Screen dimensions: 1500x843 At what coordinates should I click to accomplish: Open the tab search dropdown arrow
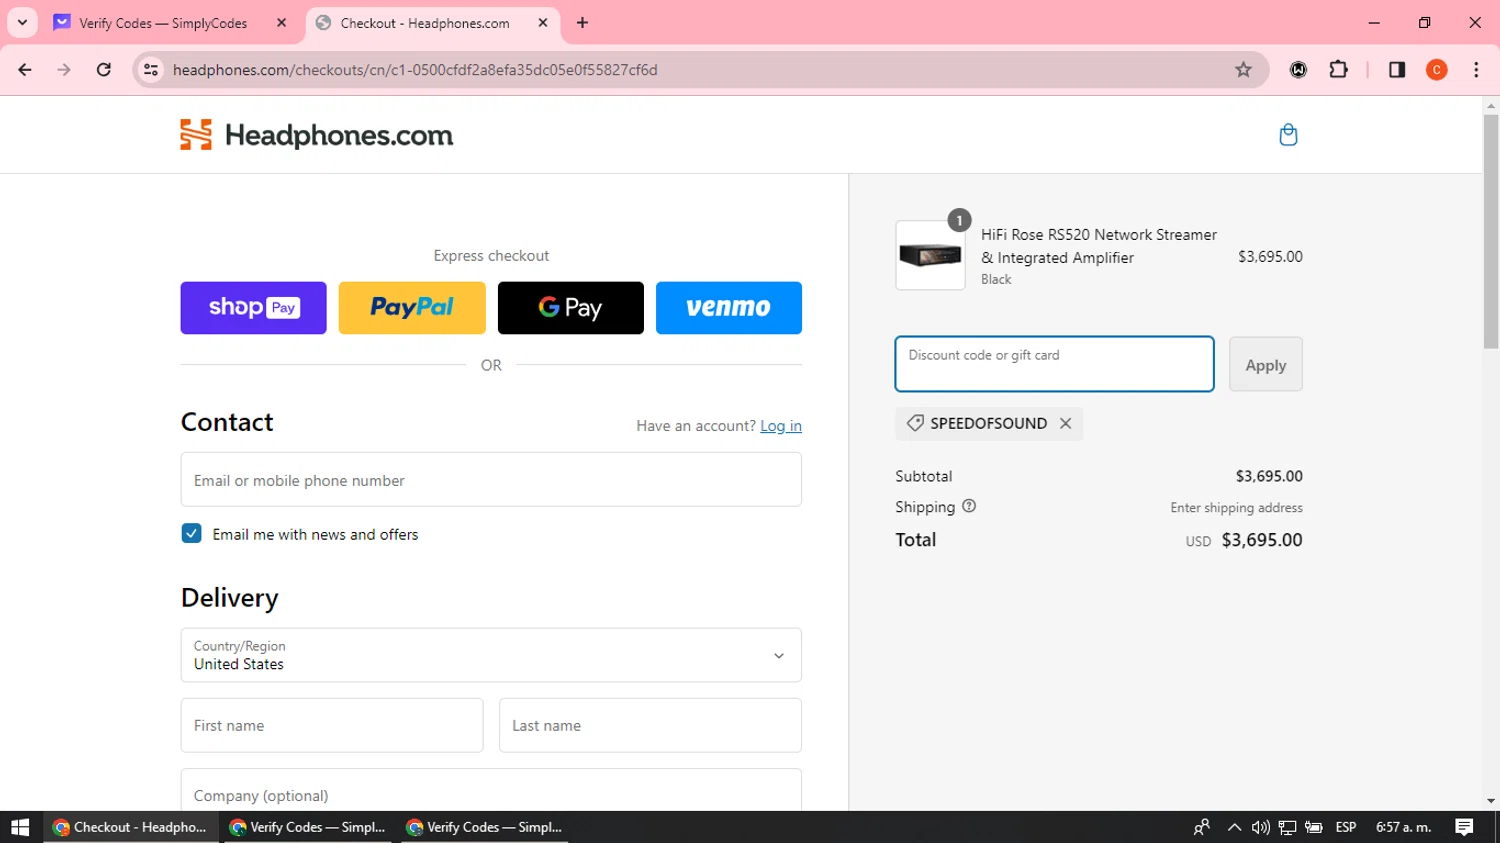click(22, 22)
